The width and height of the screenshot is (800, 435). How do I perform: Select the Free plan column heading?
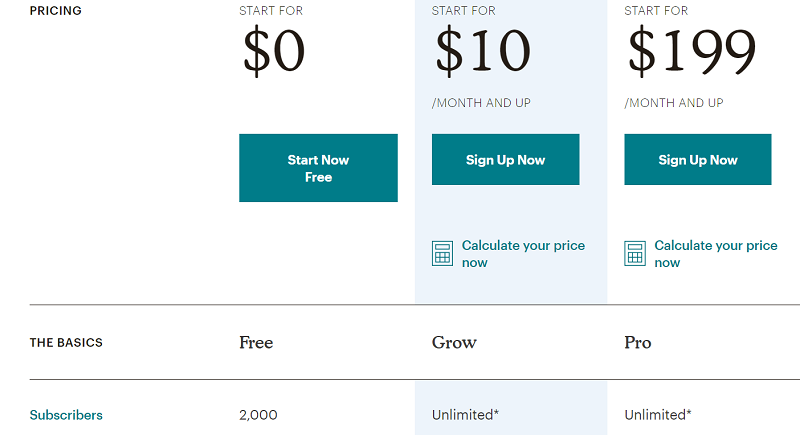click(x=256, y=343)
